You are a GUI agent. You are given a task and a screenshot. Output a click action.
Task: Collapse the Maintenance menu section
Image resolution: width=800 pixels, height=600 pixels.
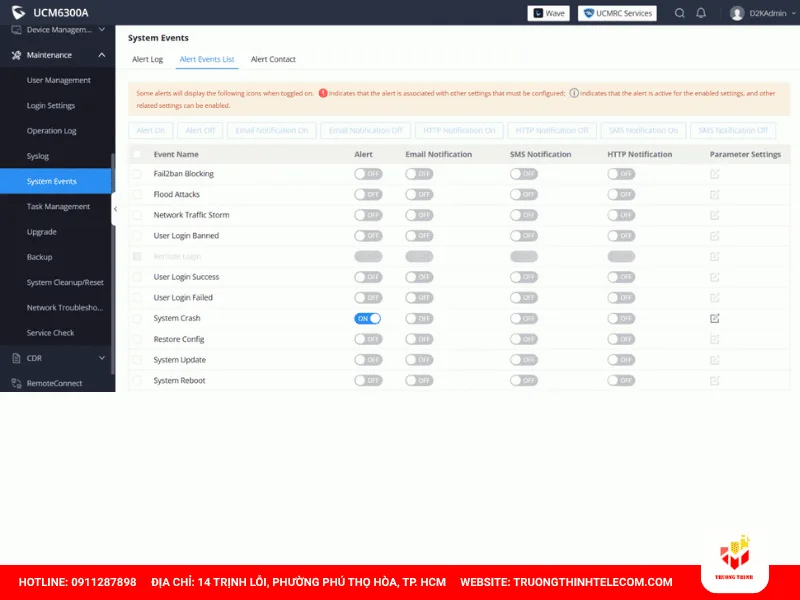102,55
